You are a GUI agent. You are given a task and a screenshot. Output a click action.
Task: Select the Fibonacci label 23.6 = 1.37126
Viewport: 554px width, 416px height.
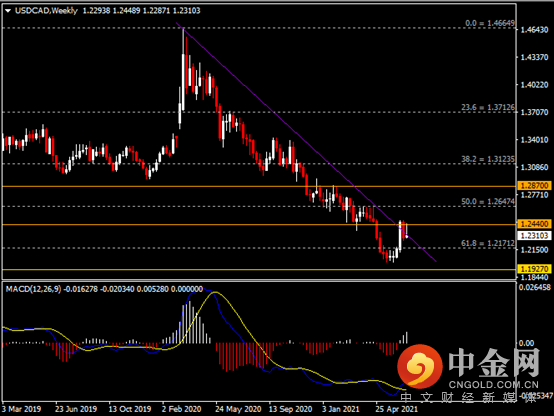tap(488, 107)
